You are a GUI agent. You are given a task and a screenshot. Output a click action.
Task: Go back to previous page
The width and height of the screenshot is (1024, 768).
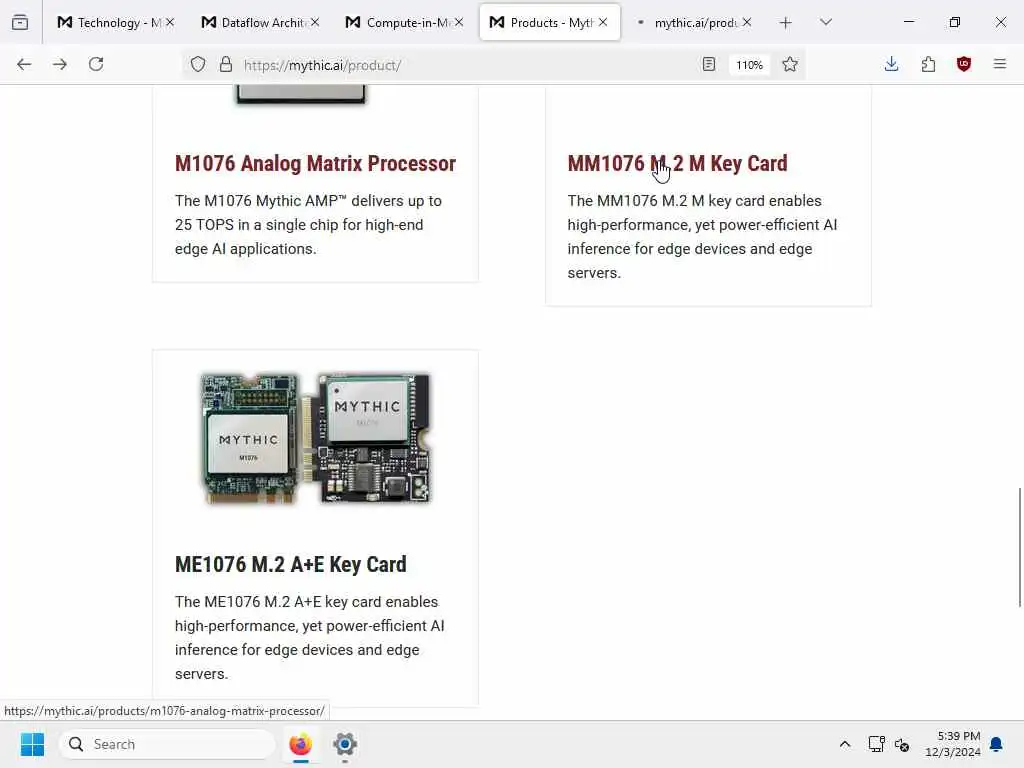coord(24,64)
